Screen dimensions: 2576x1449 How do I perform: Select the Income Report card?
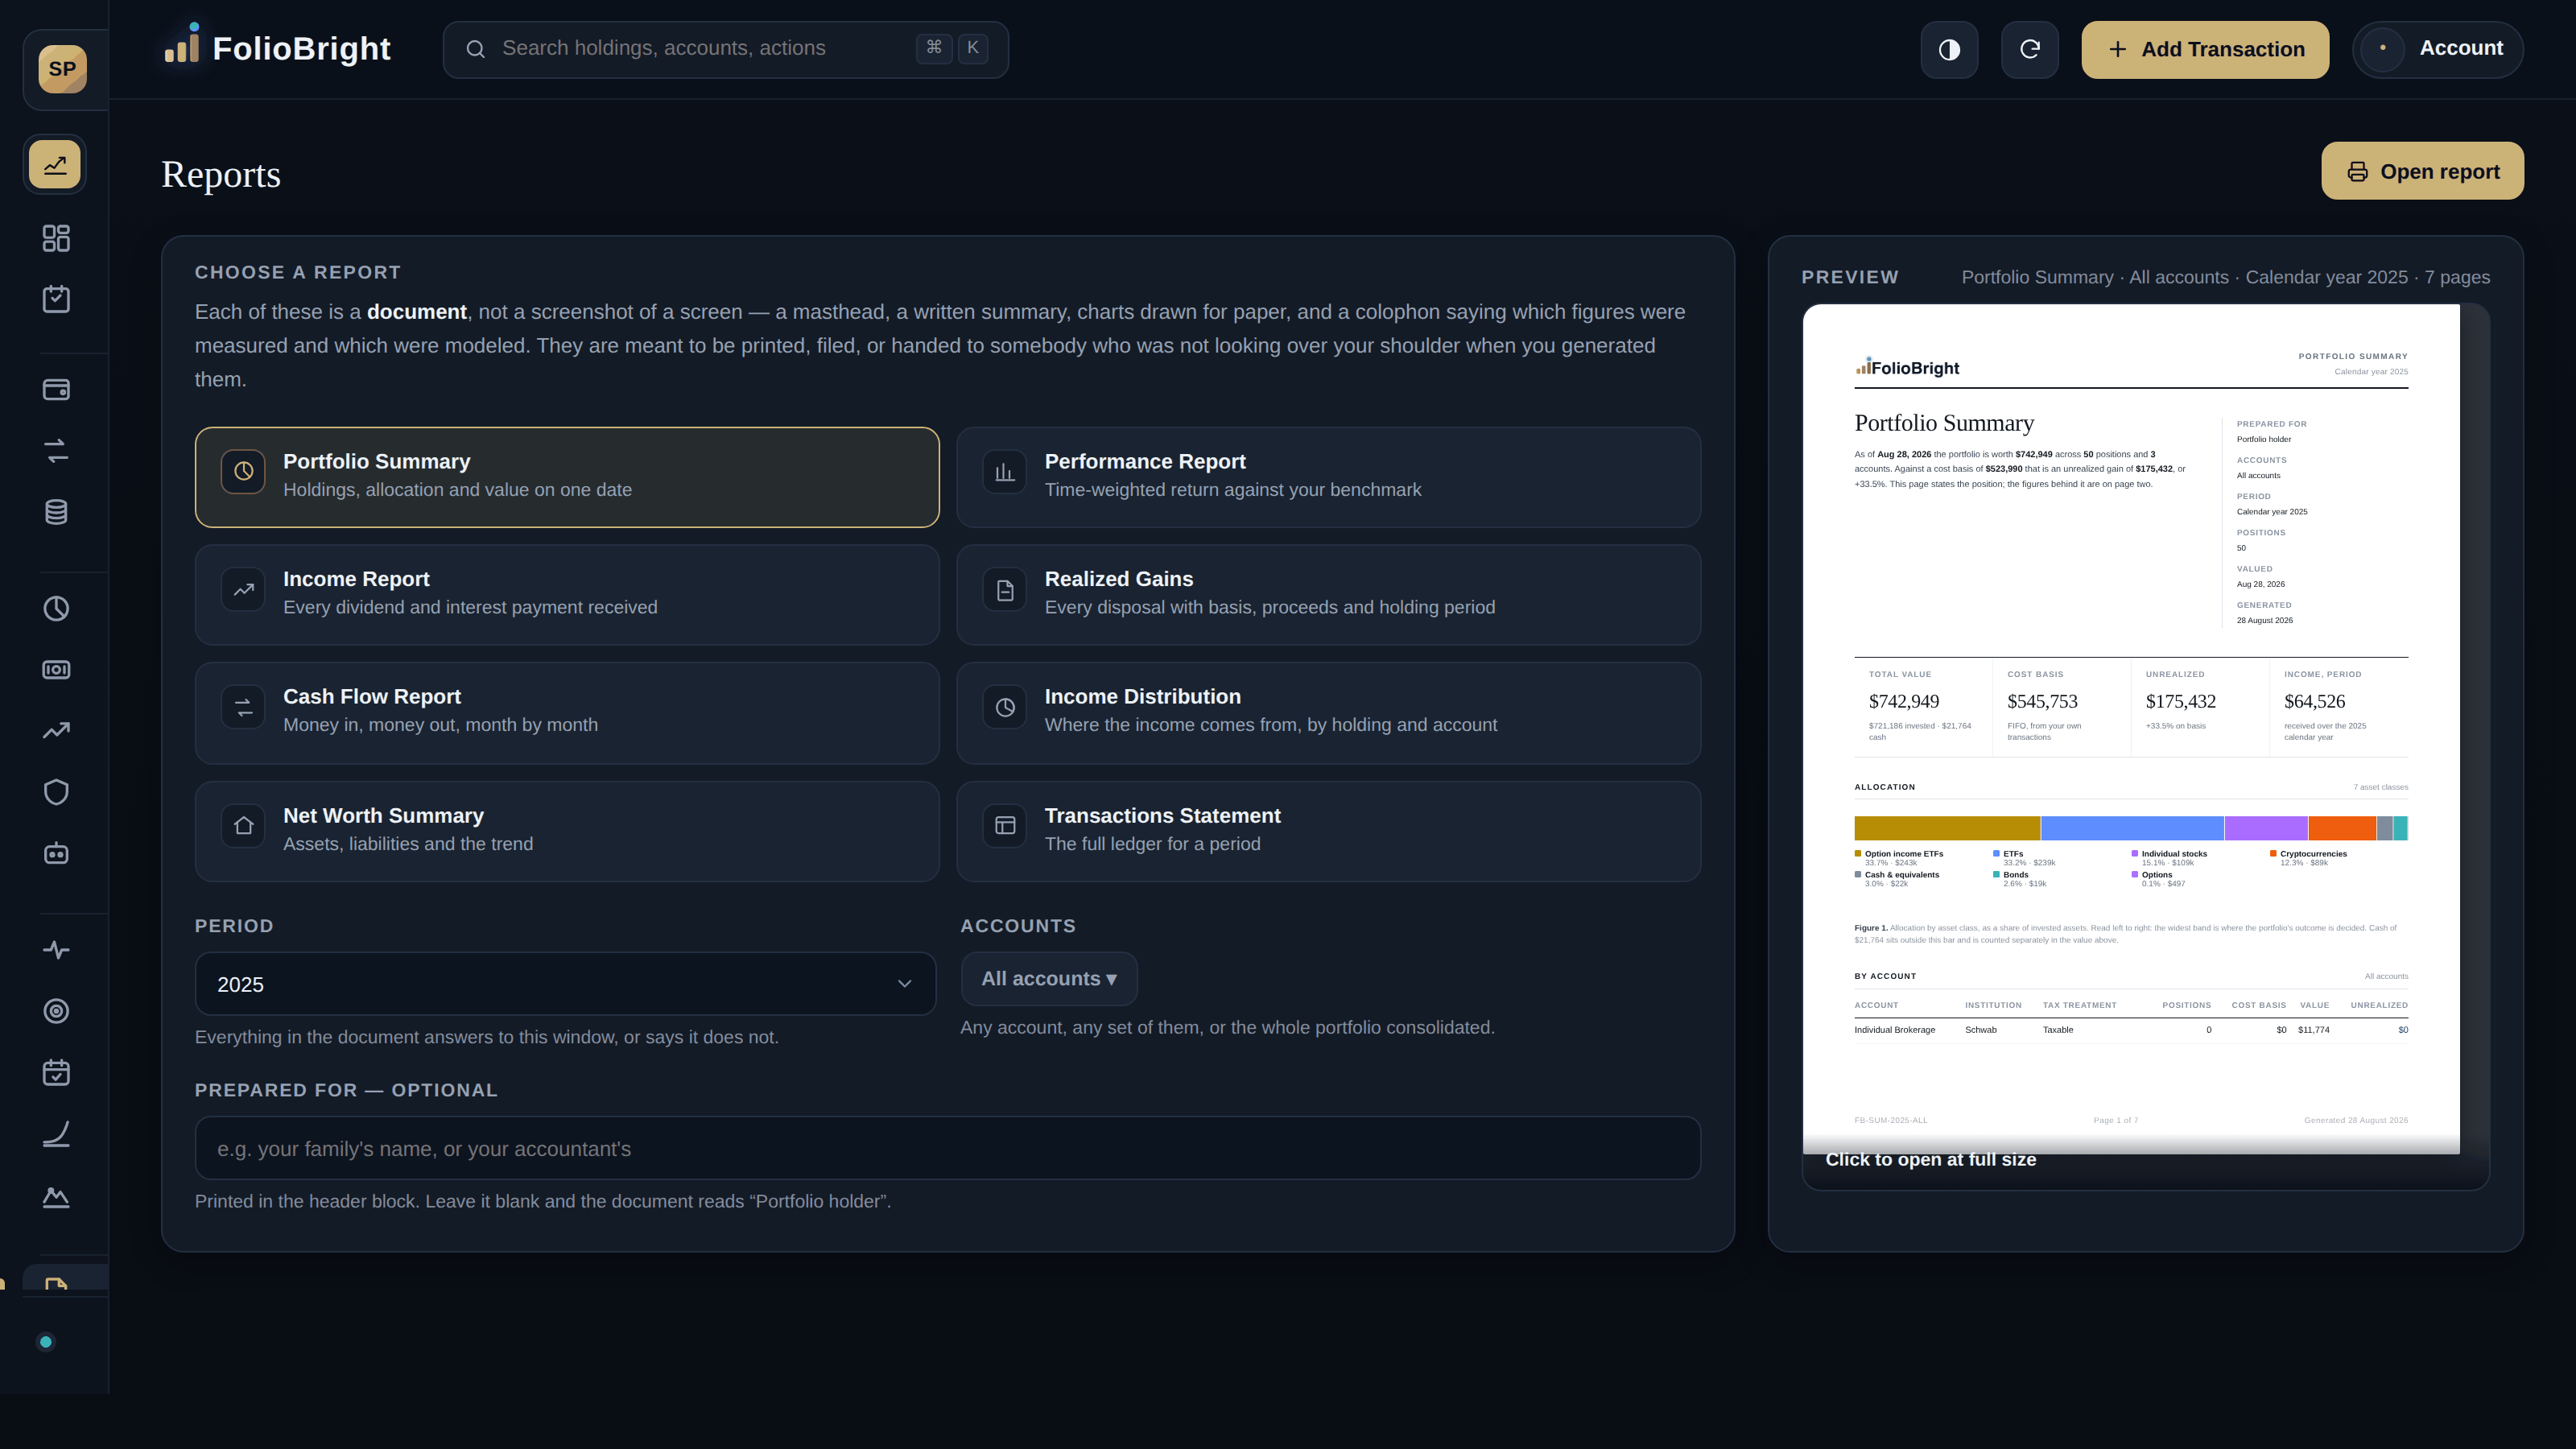[x=567, y=595]
